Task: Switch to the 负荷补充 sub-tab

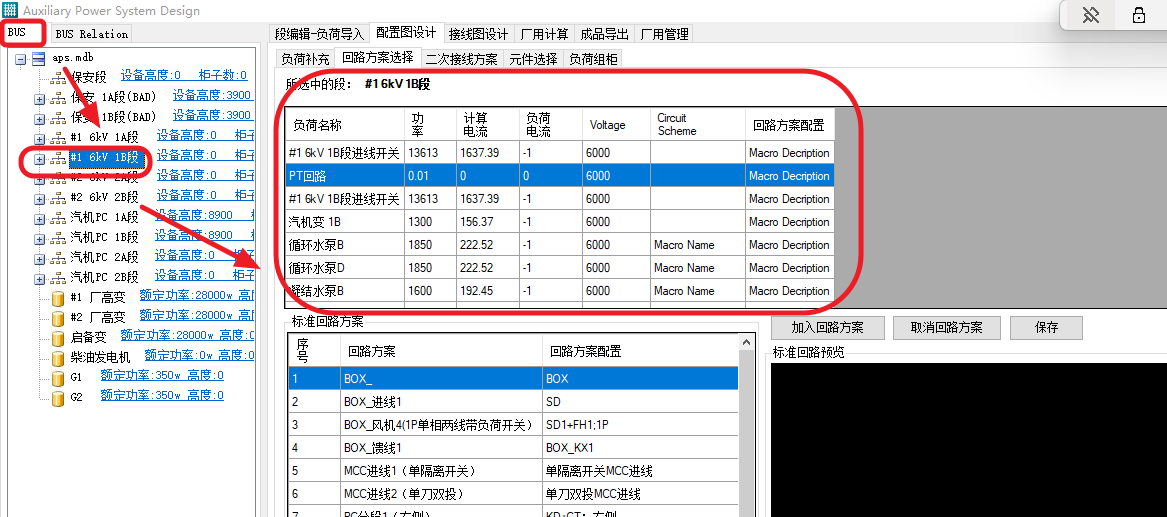Action: (x=305, y=59)
